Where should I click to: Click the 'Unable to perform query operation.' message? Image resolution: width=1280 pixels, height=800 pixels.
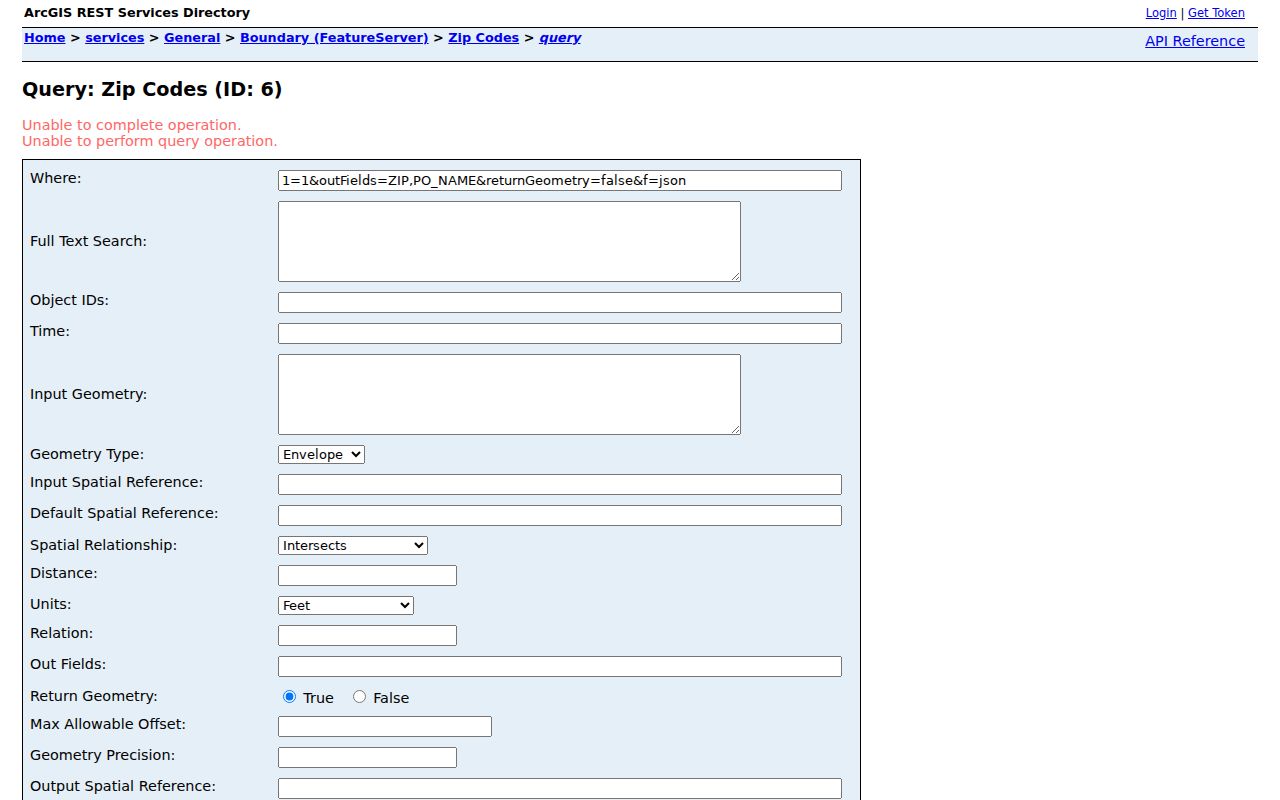point(150,141)
